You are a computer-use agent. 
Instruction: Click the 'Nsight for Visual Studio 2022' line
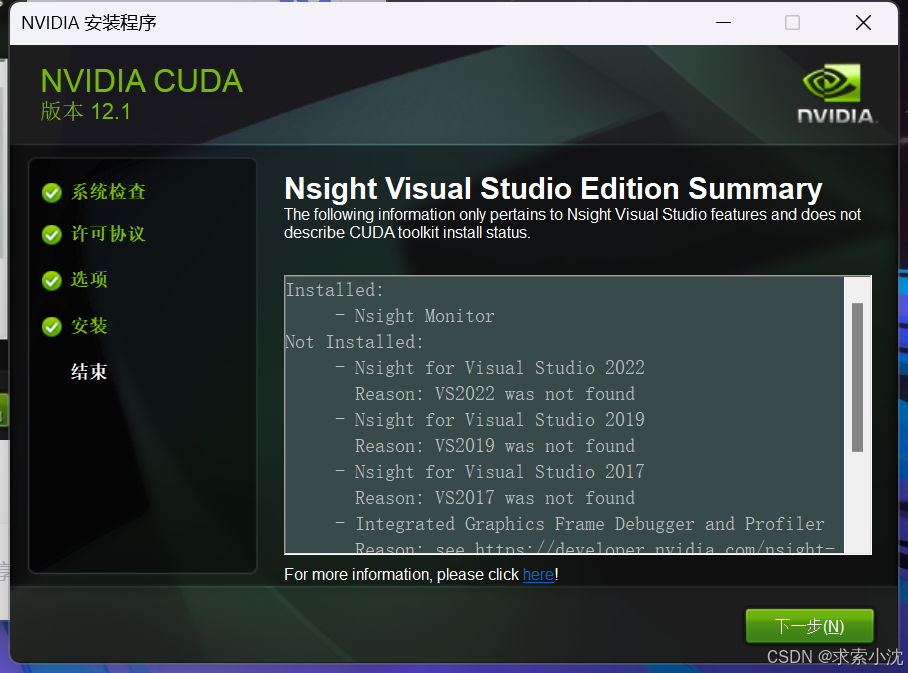click(499, 368)
